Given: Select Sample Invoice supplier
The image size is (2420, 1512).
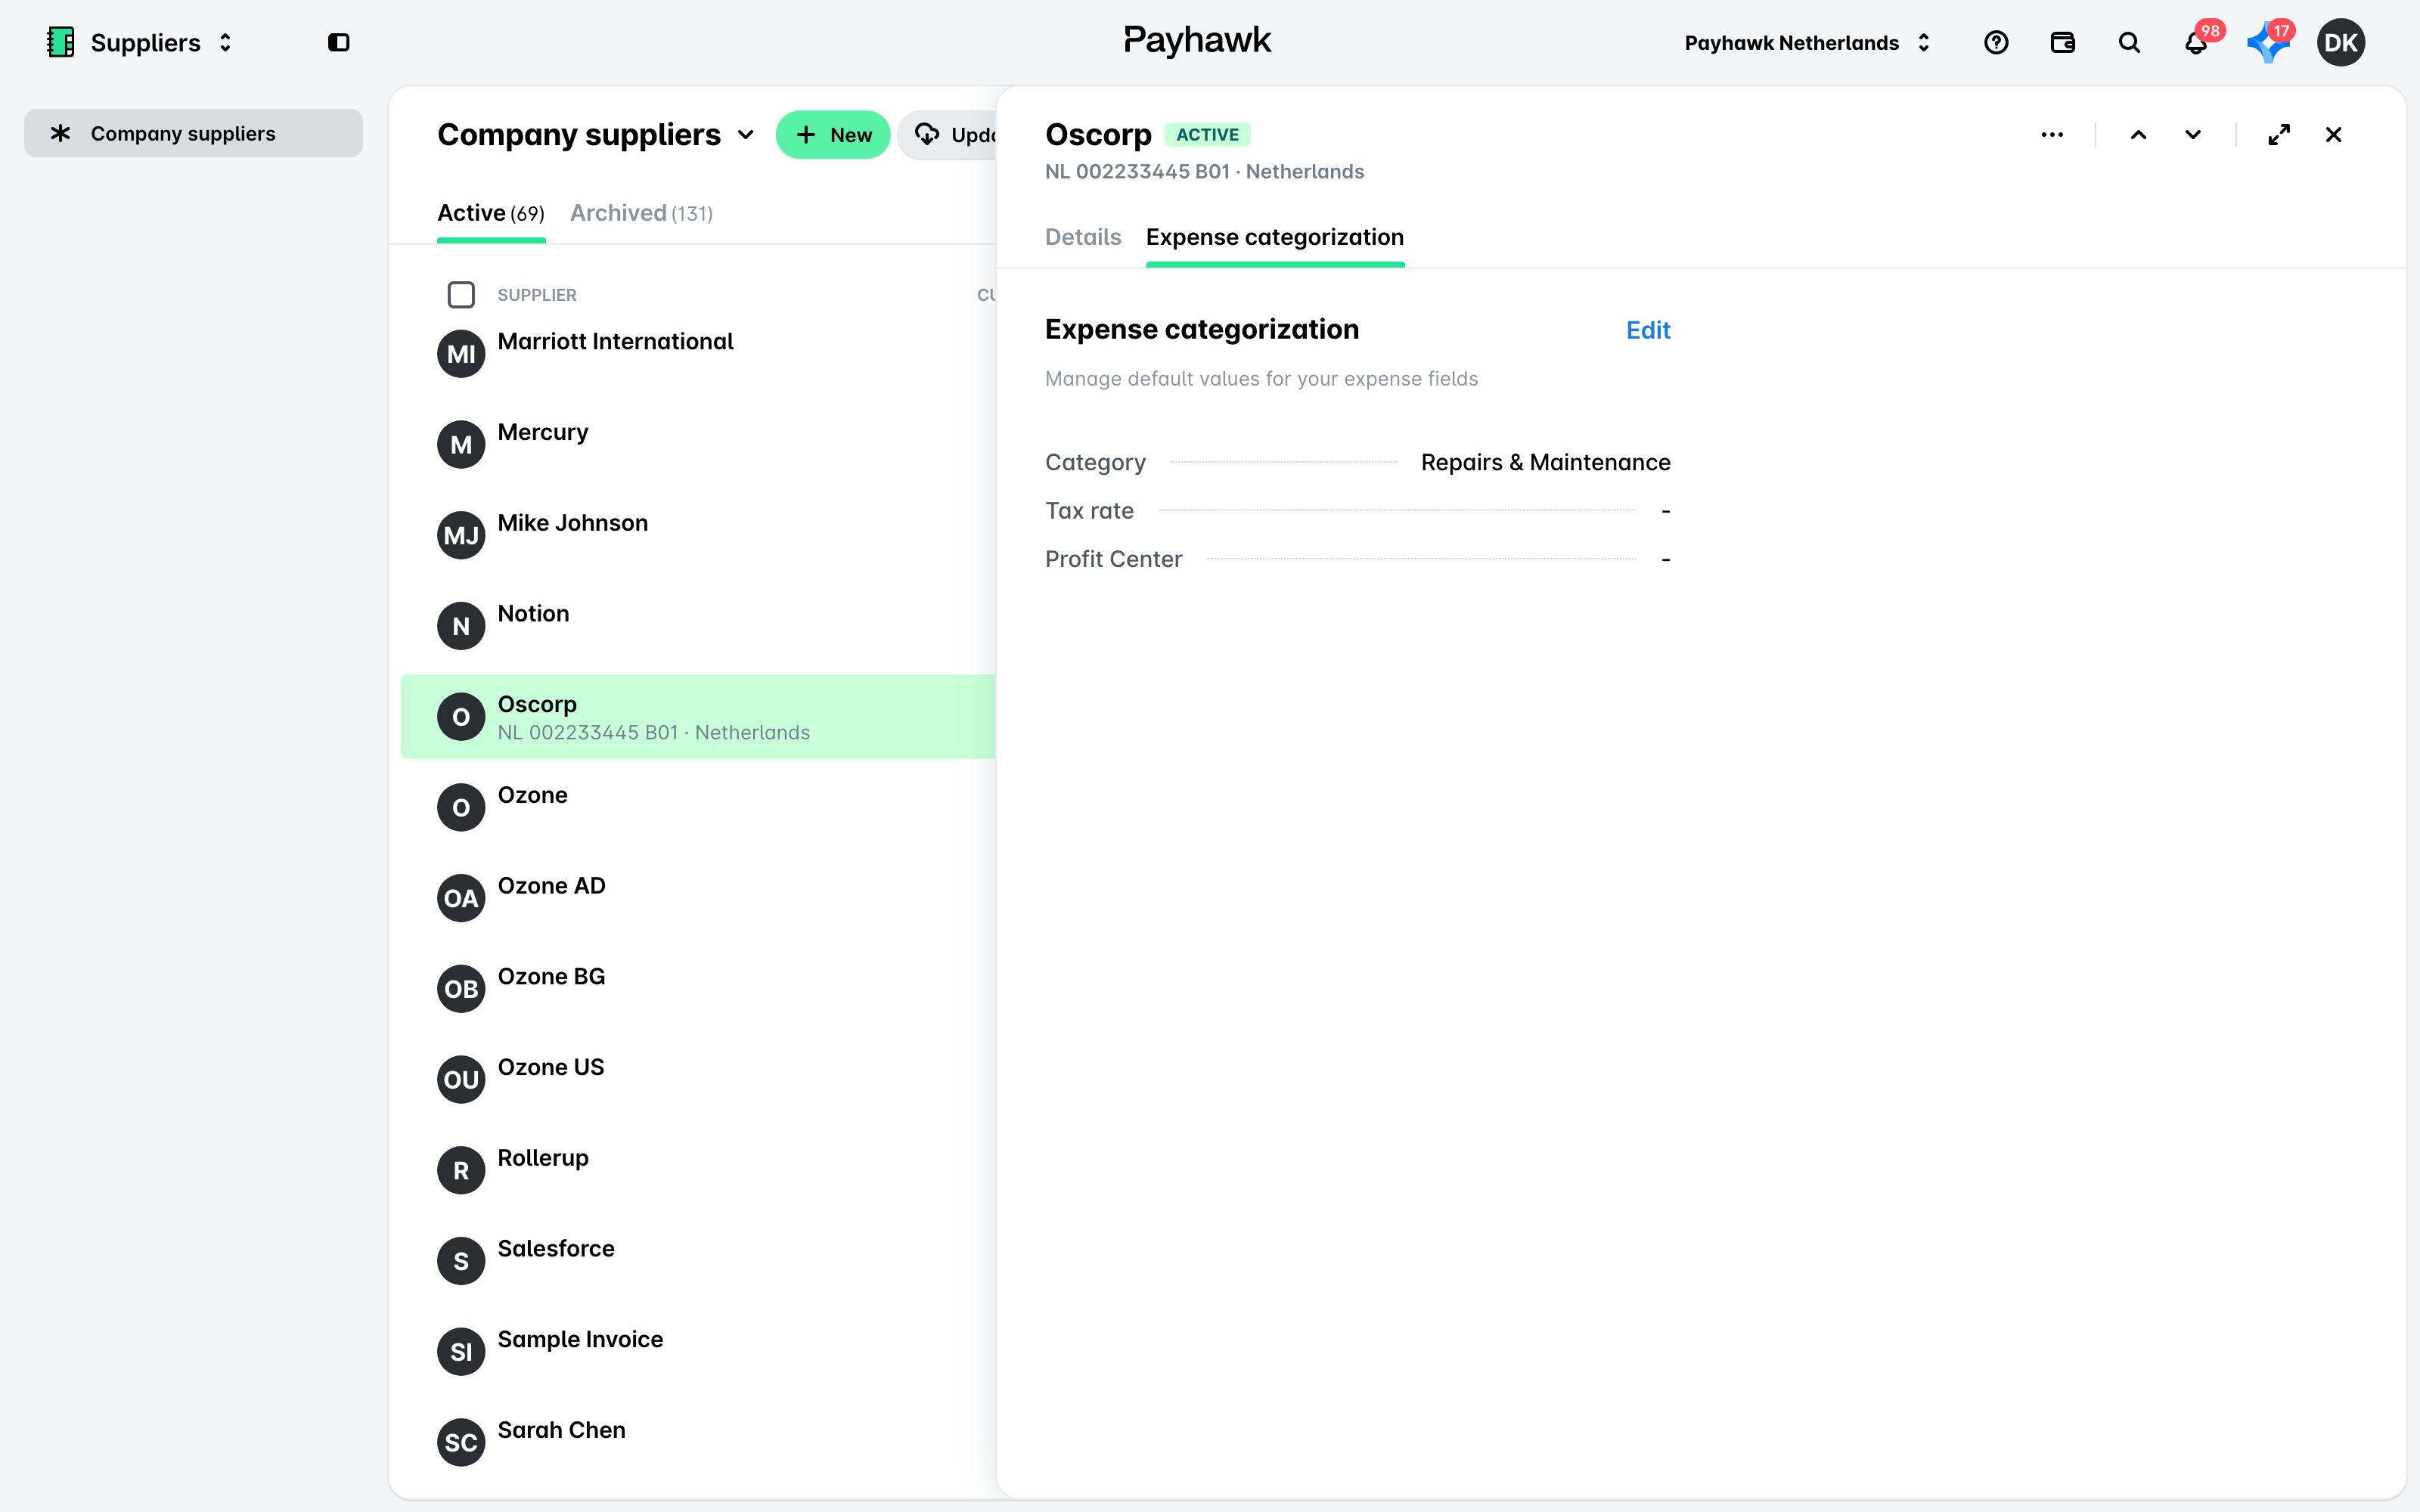Looking at the screenshot, I should coord(698,1351).
